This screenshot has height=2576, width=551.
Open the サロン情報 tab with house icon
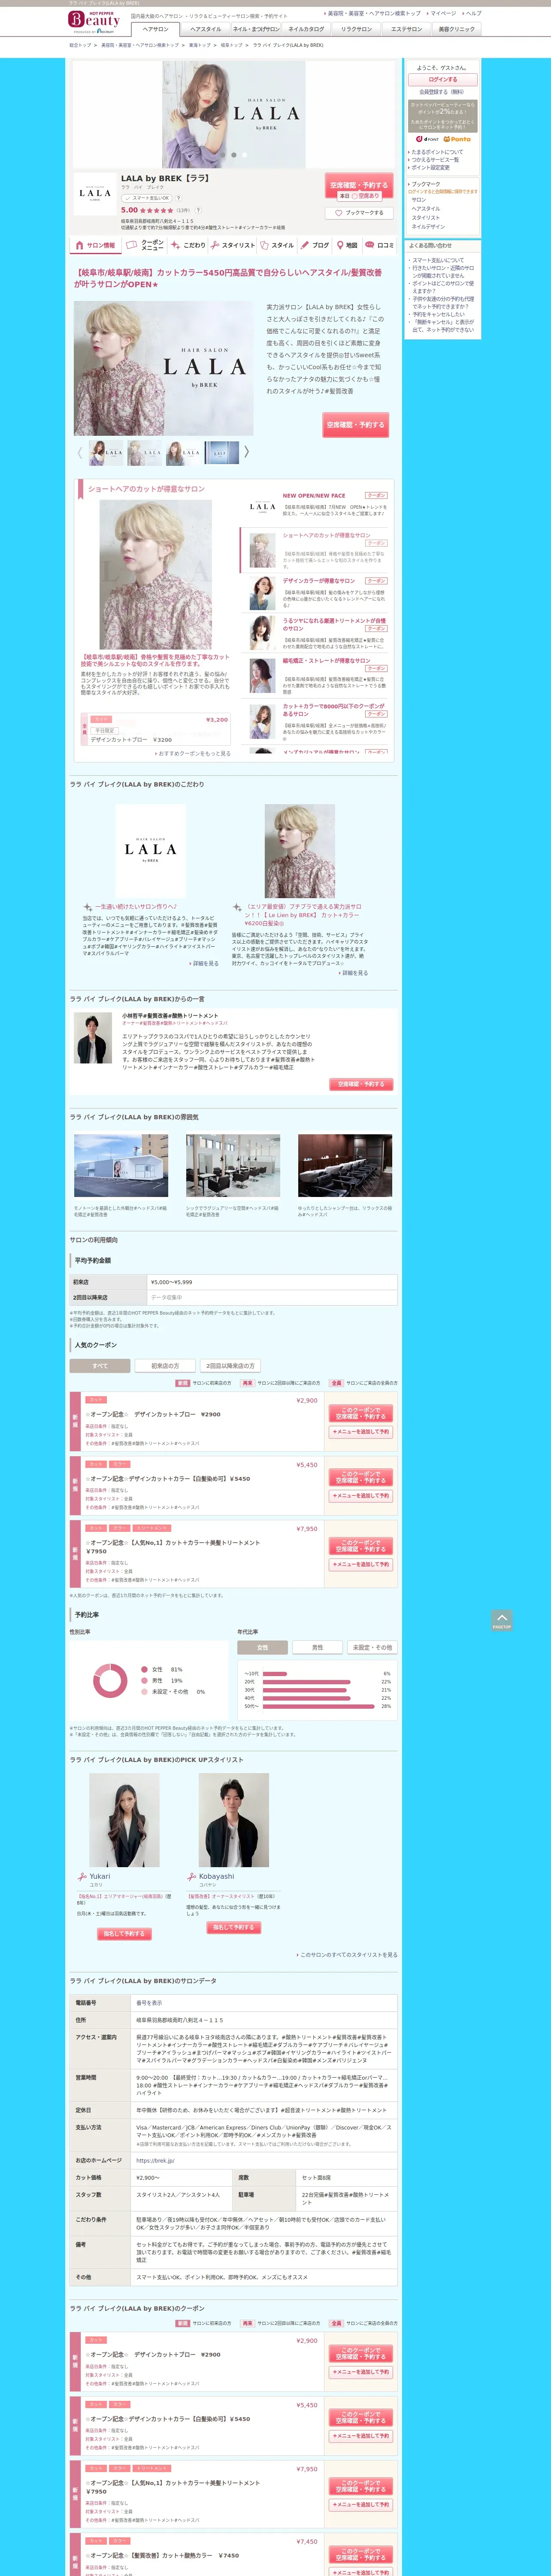[x=96, y=245]
